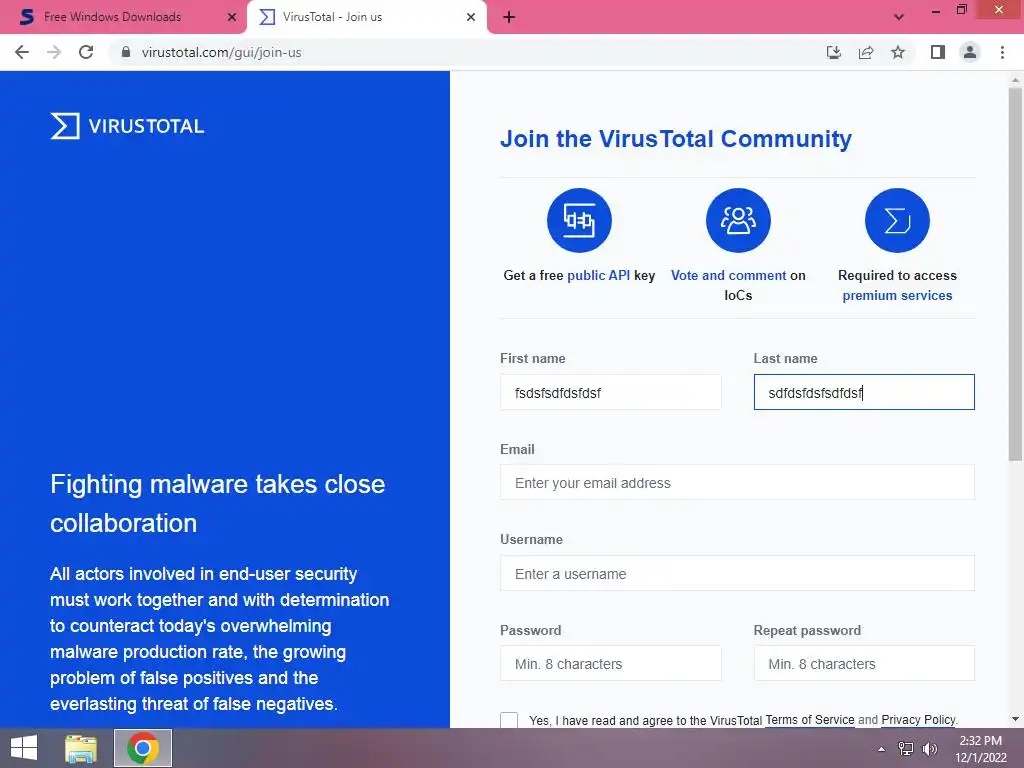
Task: Open the Privacy Policy link
Action: pos(918,720)
